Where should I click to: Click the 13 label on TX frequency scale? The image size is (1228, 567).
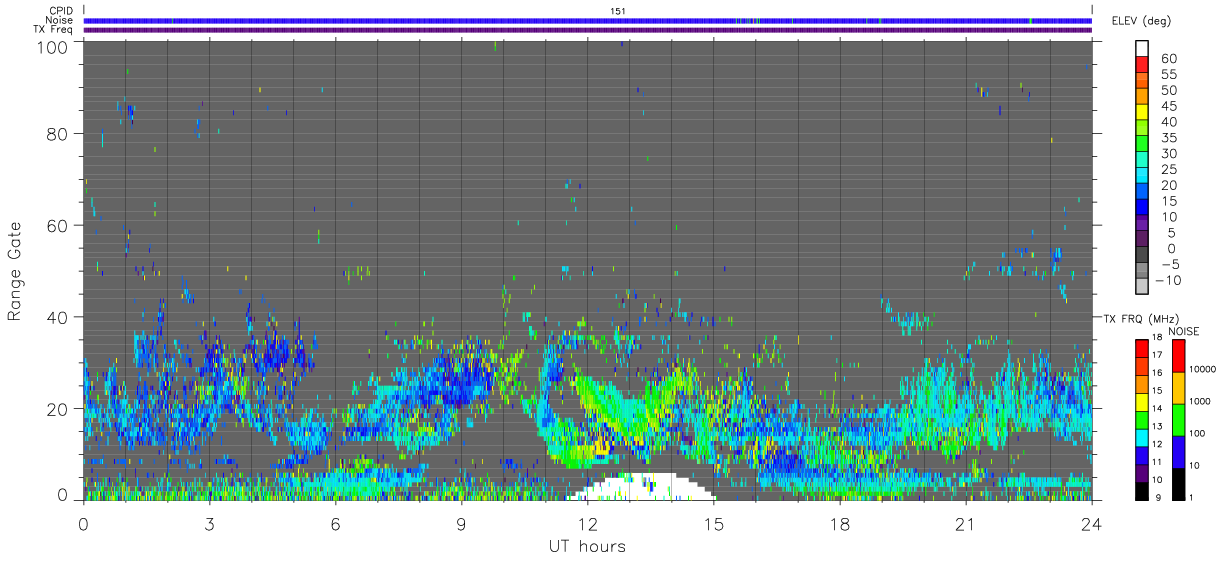point(1157,426)
